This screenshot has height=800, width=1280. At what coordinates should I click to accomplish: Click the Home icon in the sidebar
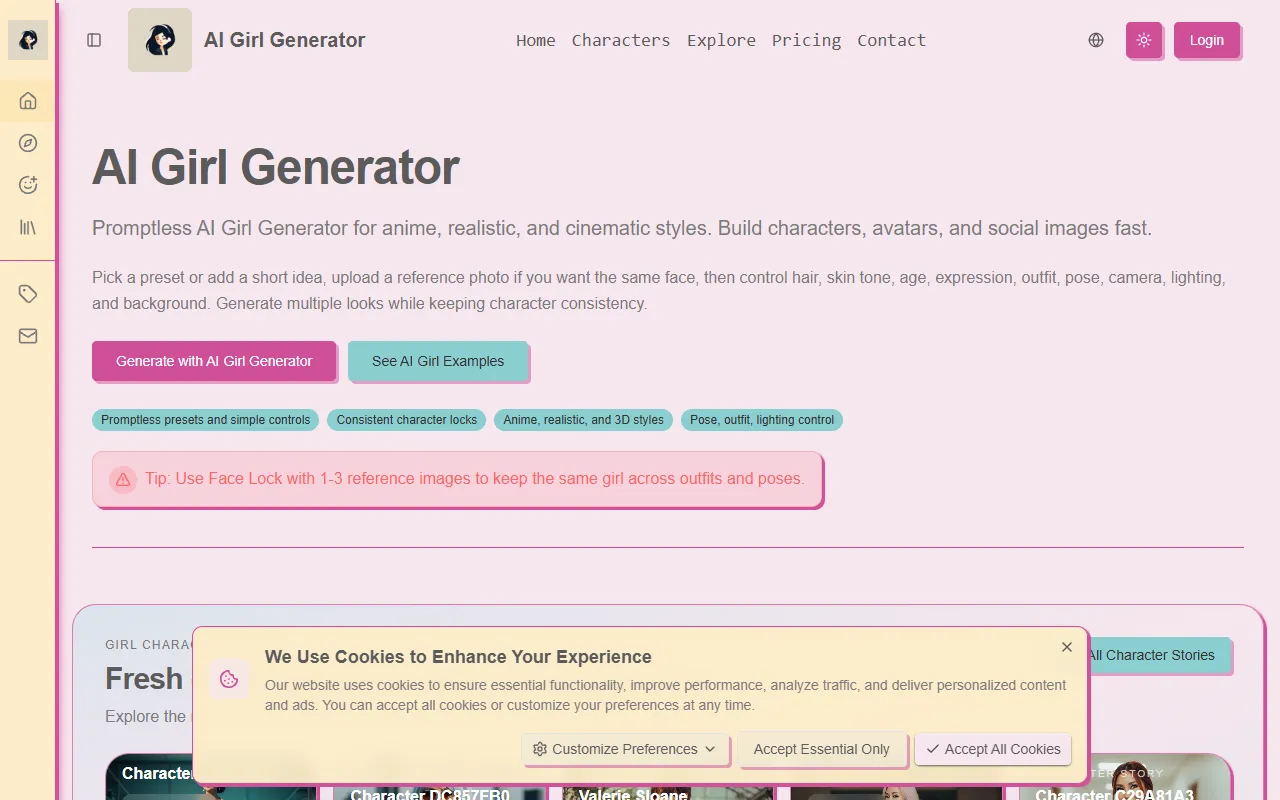click(28, 100)
